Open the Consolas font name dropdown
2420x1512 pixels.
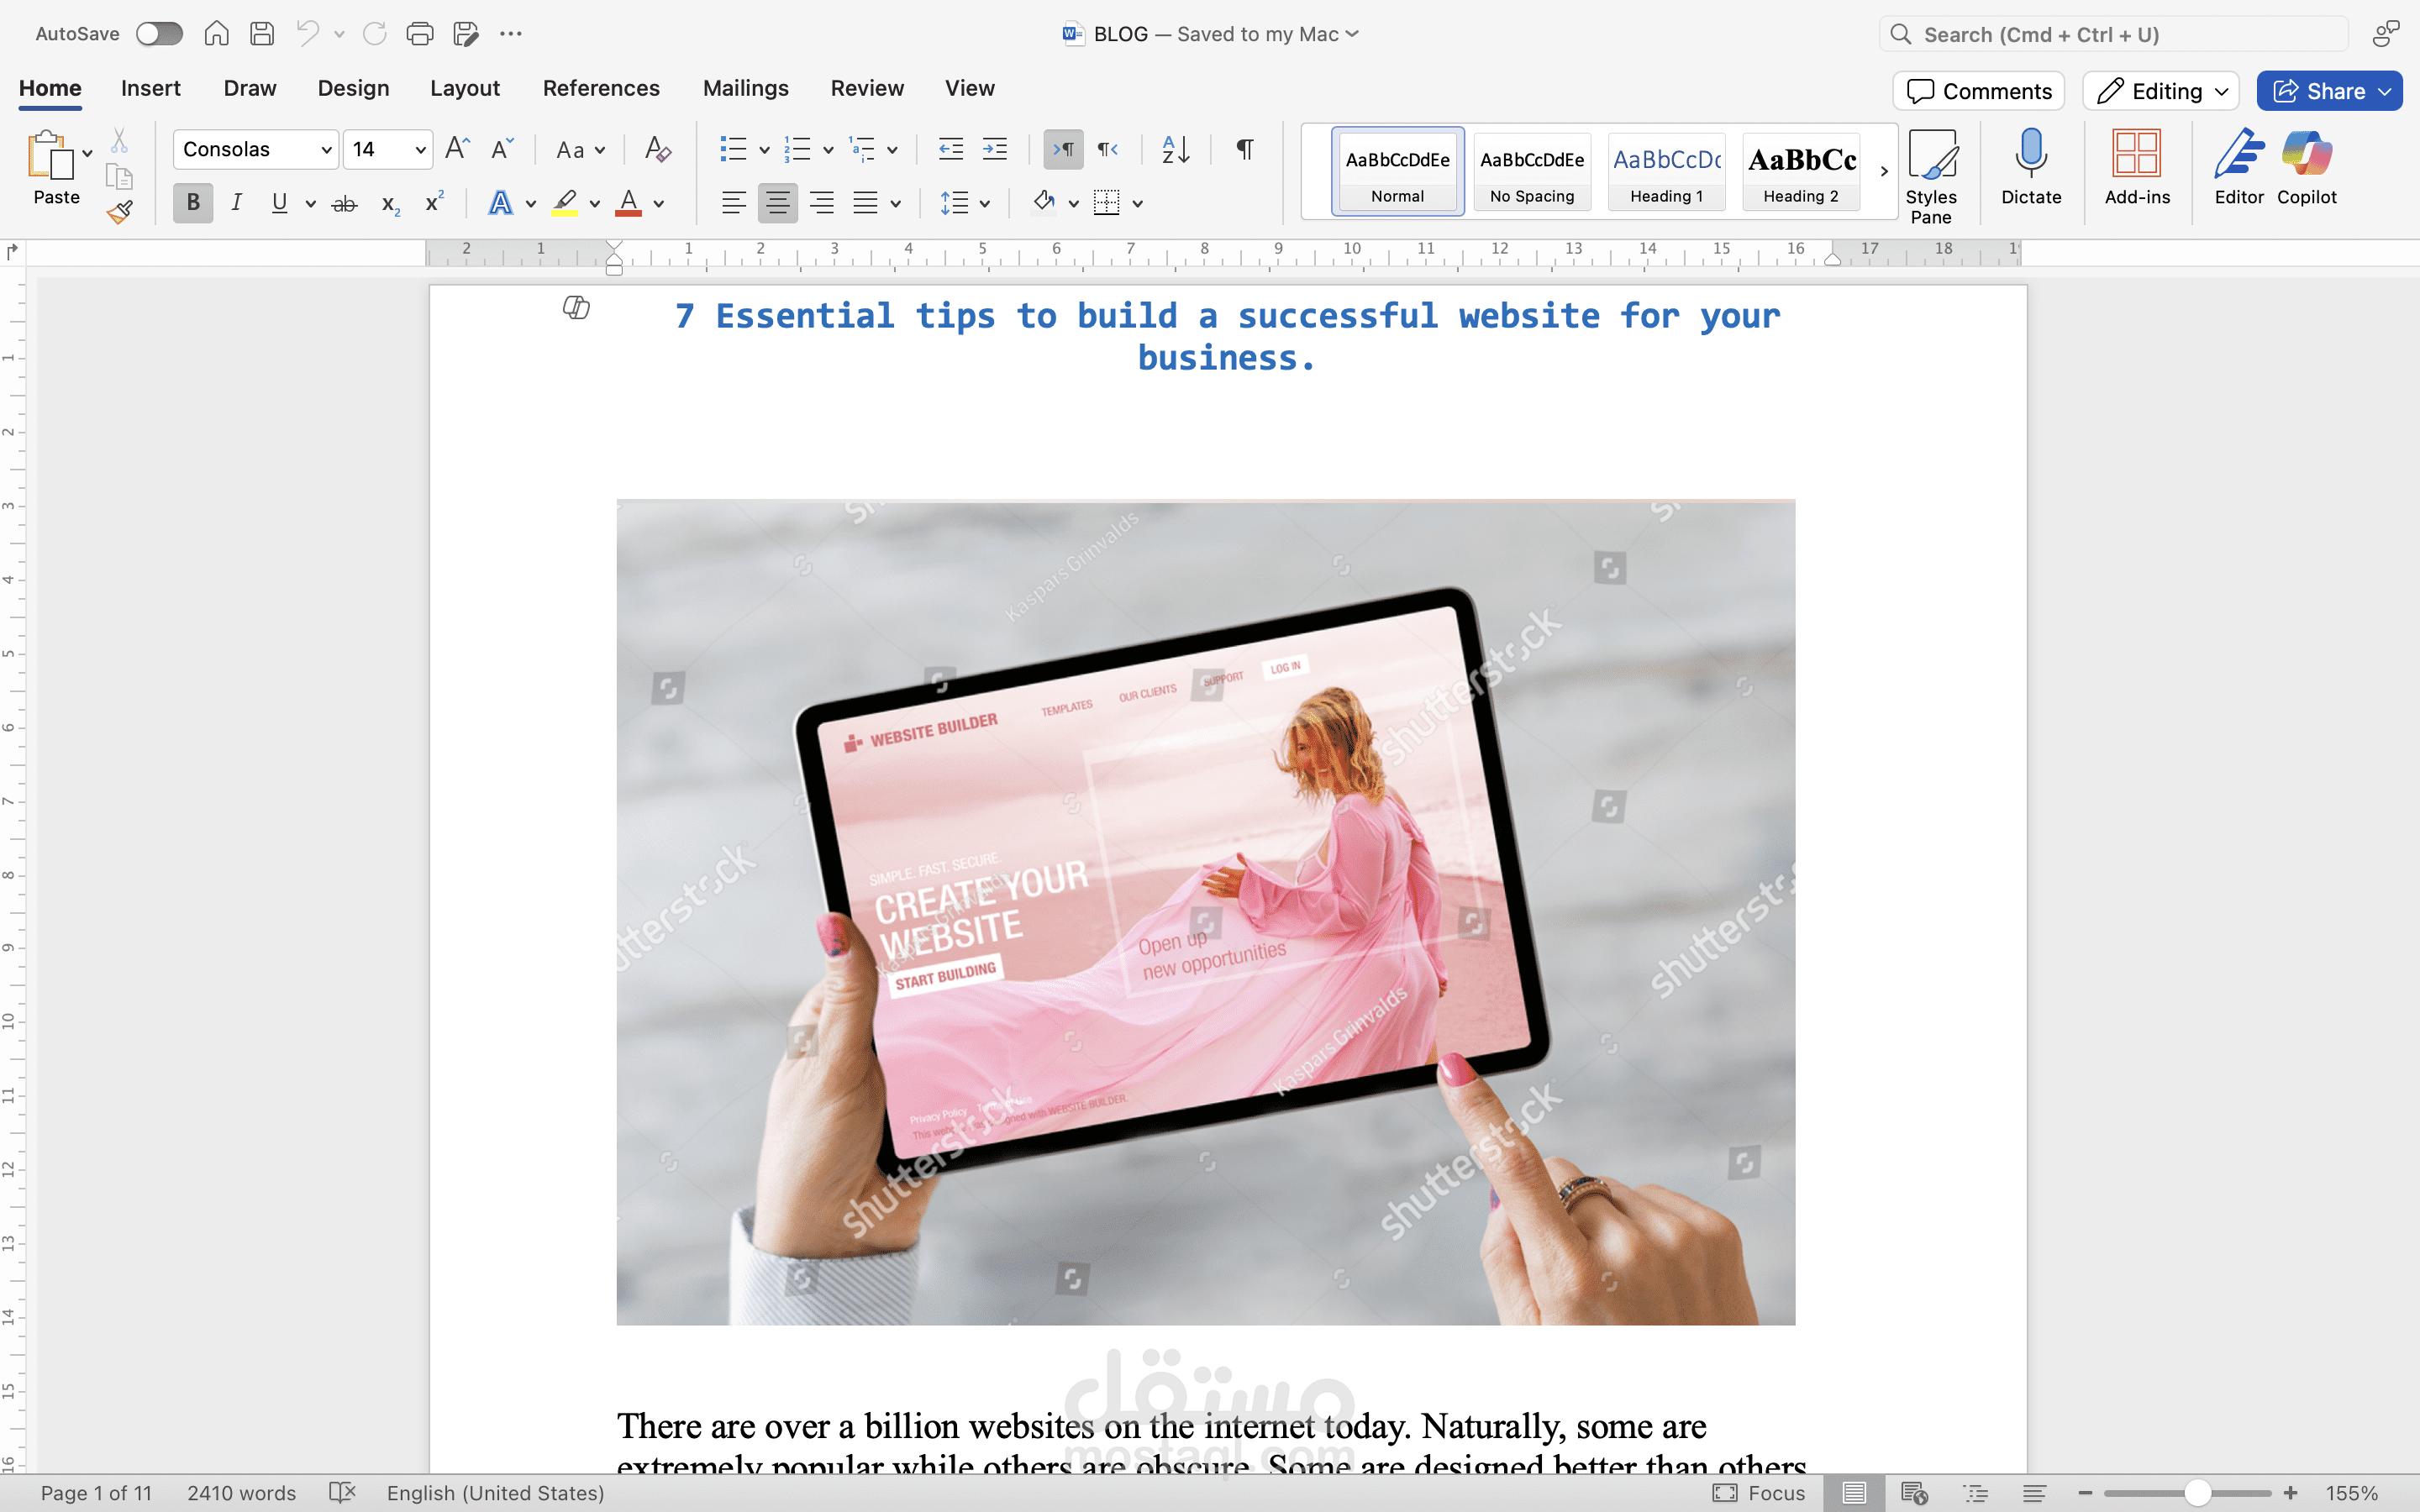[325, 150]
